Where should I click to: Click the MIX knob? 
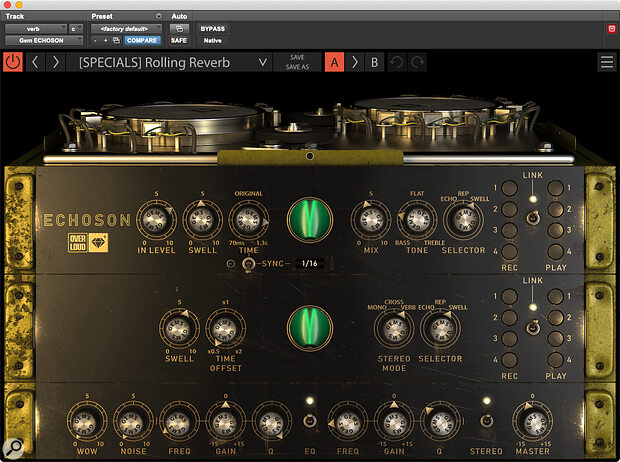coord(370,220)
